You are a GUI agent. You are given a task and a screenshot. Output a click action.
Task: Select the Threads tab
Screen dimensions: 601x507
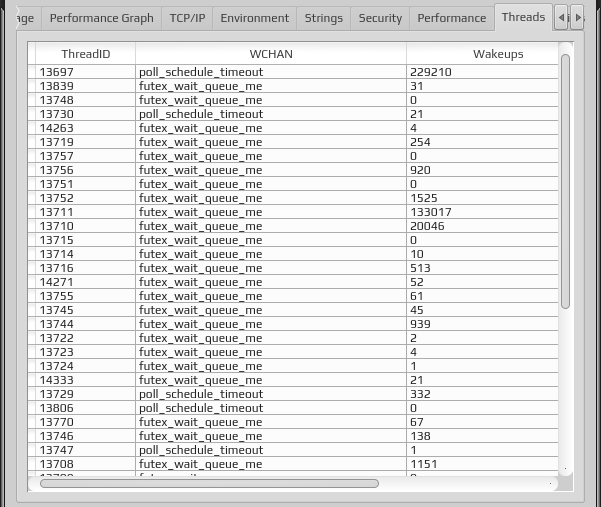point(523,17)
